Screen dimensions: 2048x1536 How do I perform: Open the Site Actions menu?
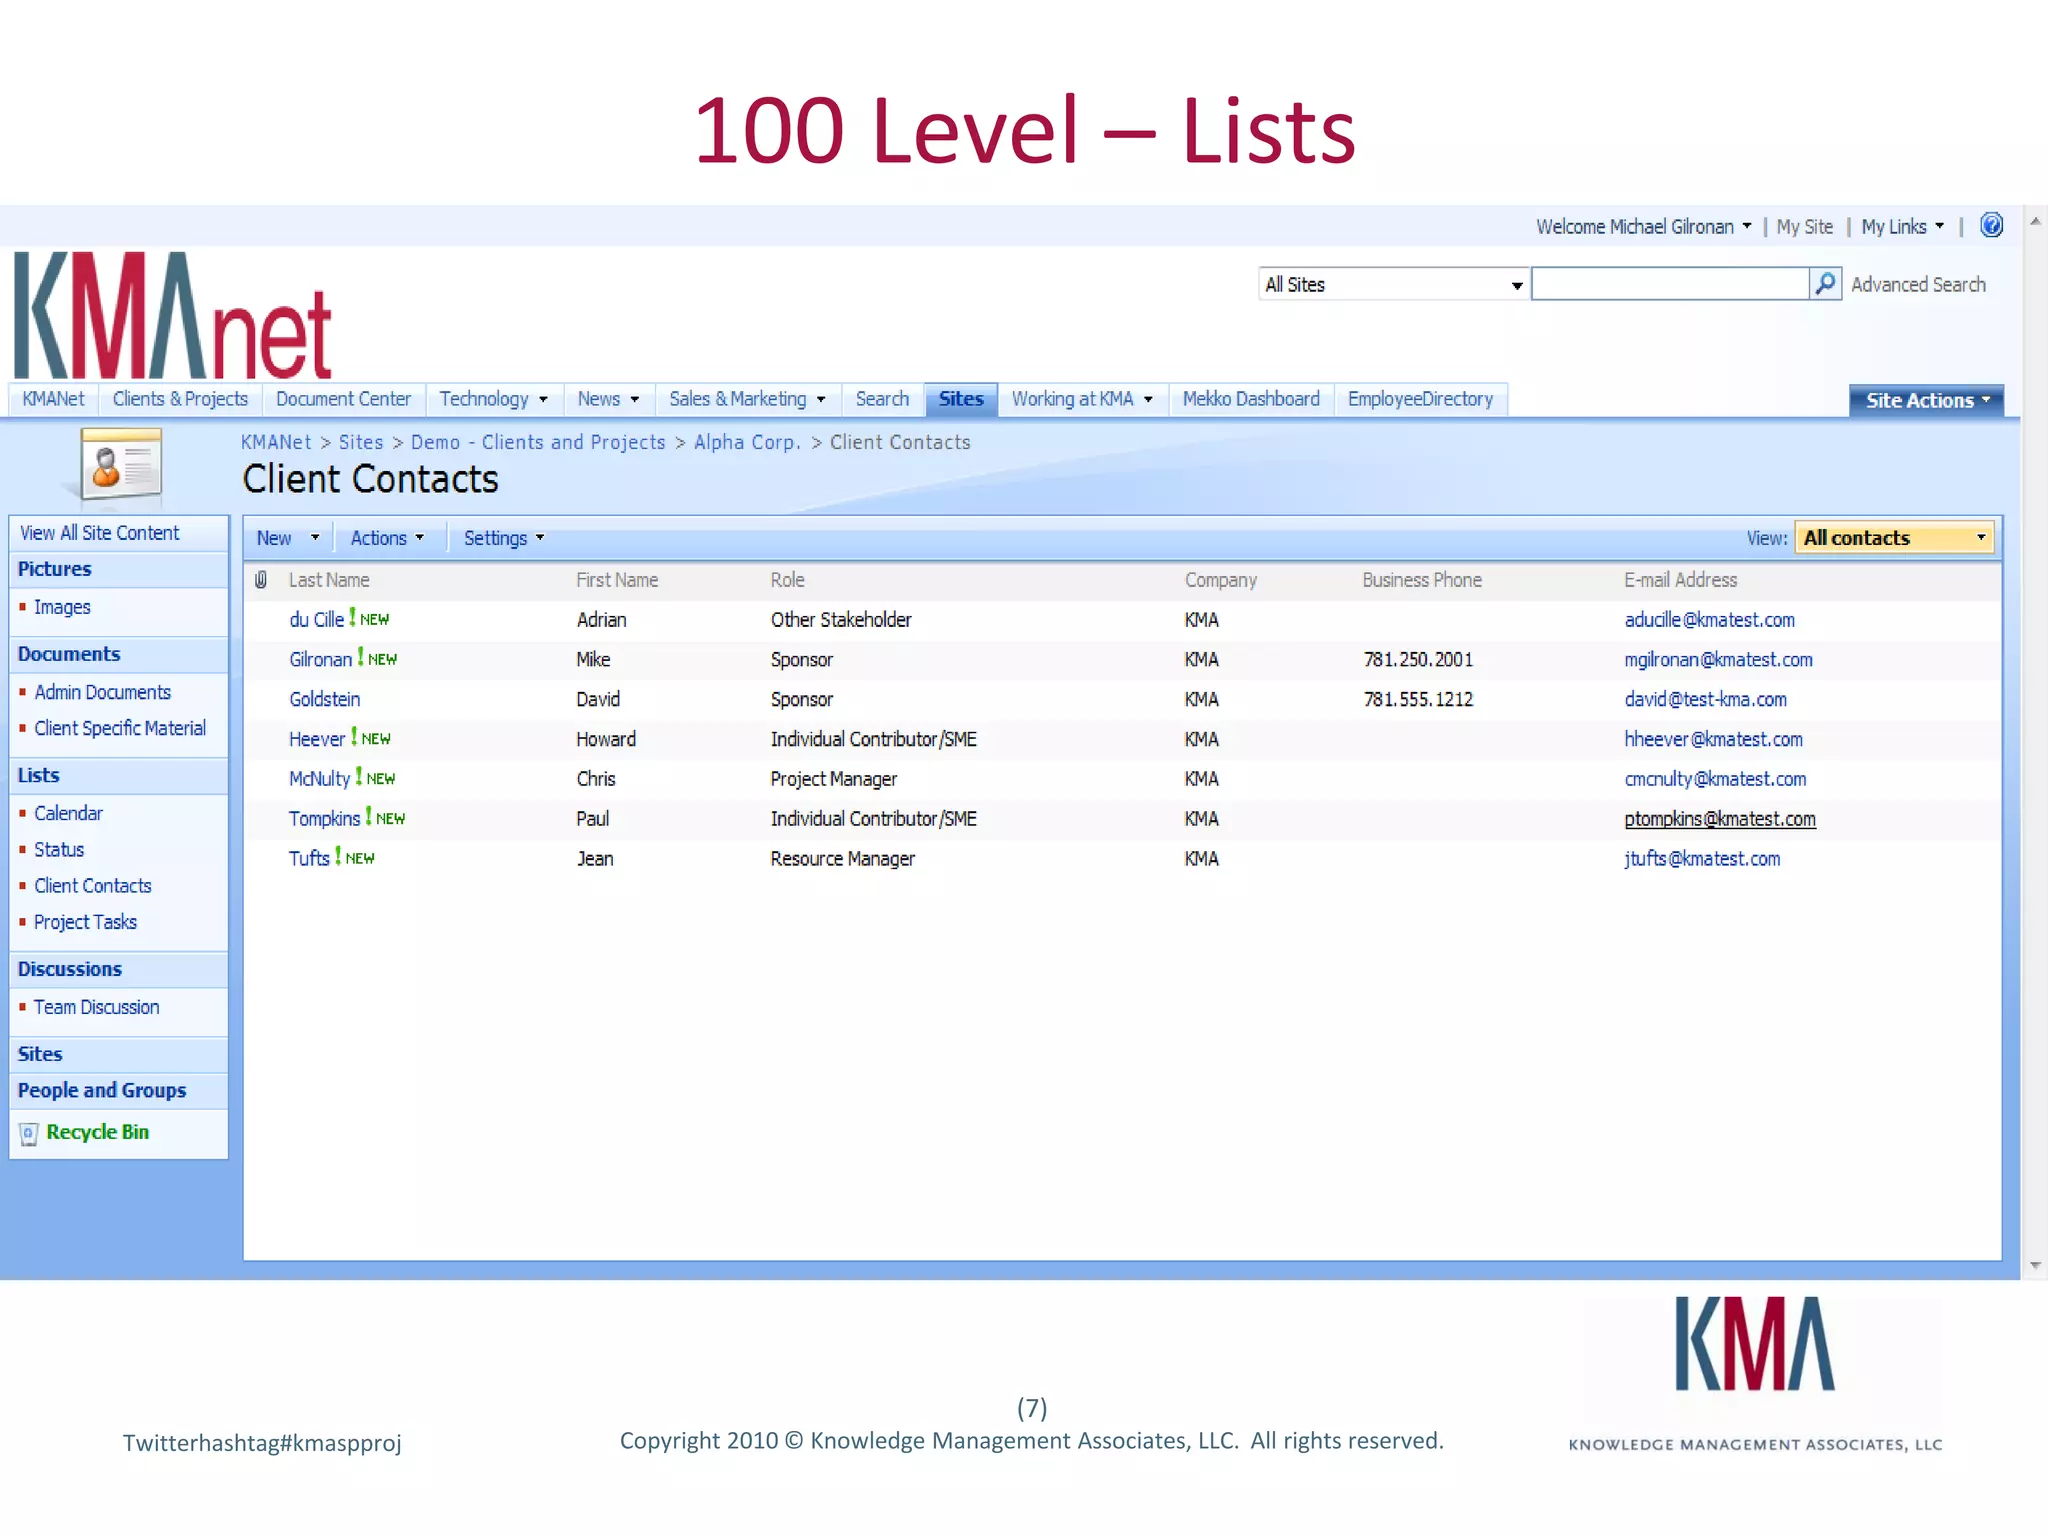pos(1926,400)
